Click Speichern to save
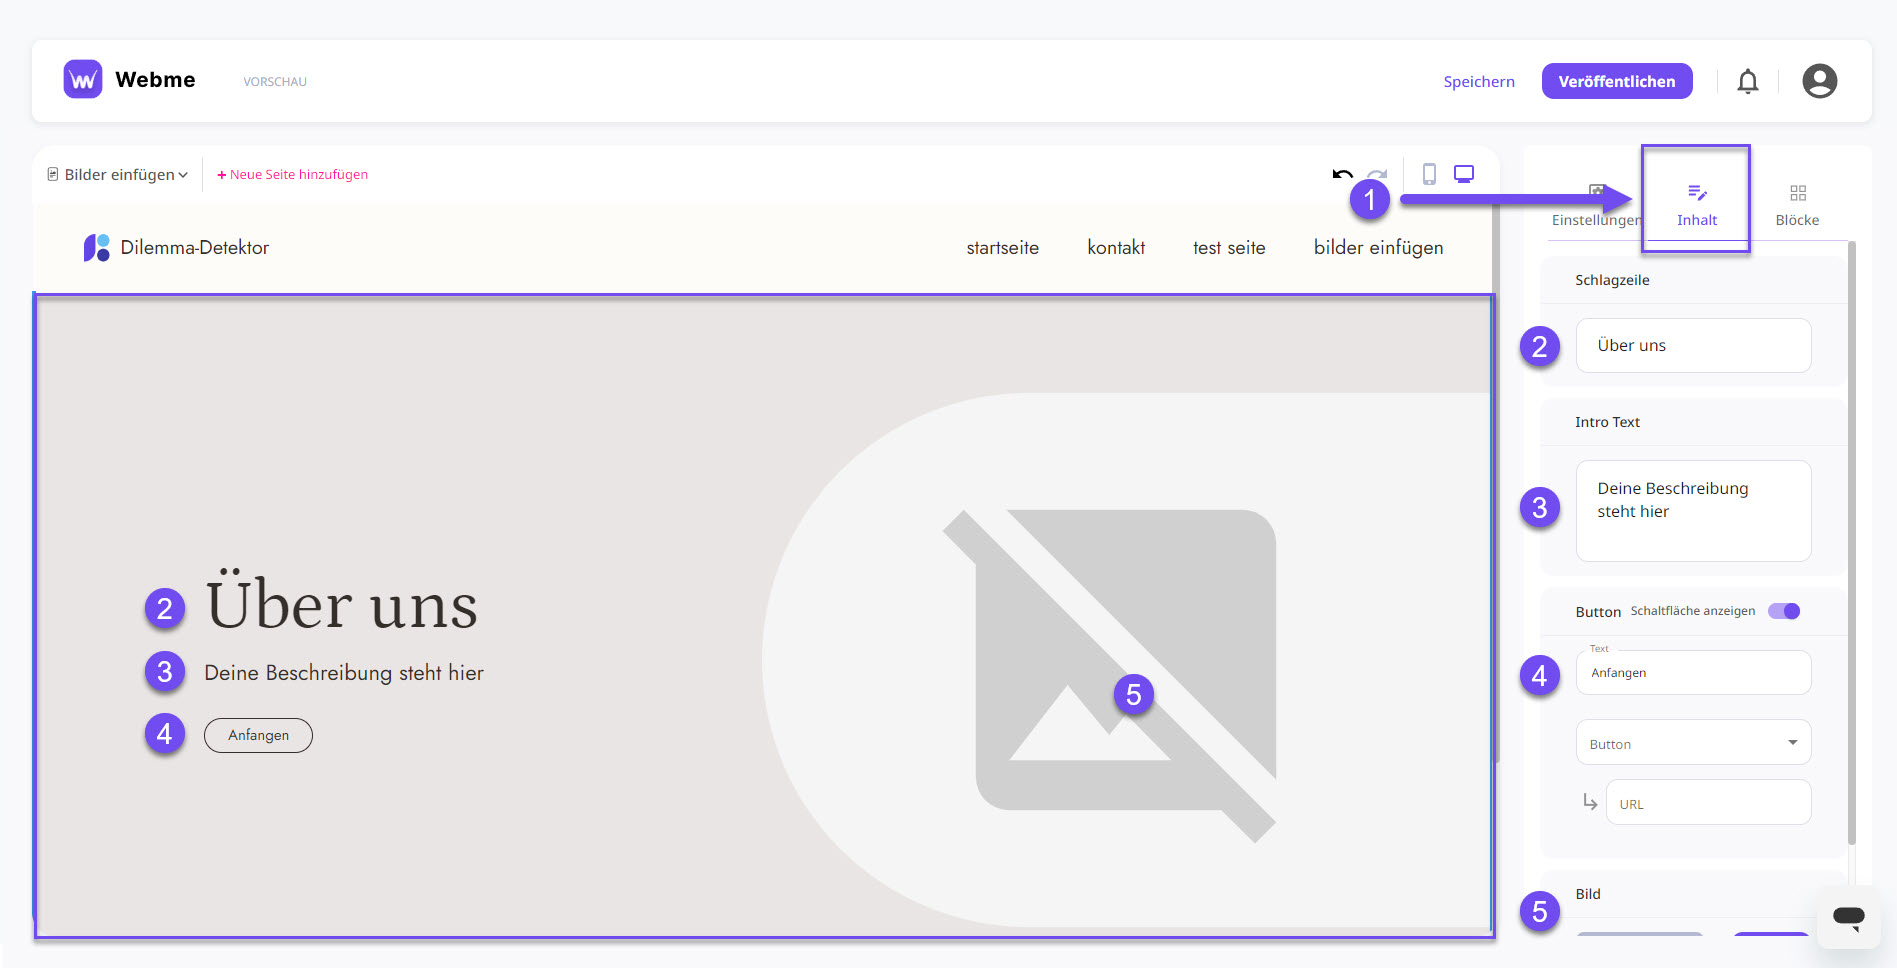This screenshot has width=1897, height=968. tap(1478, 81)
